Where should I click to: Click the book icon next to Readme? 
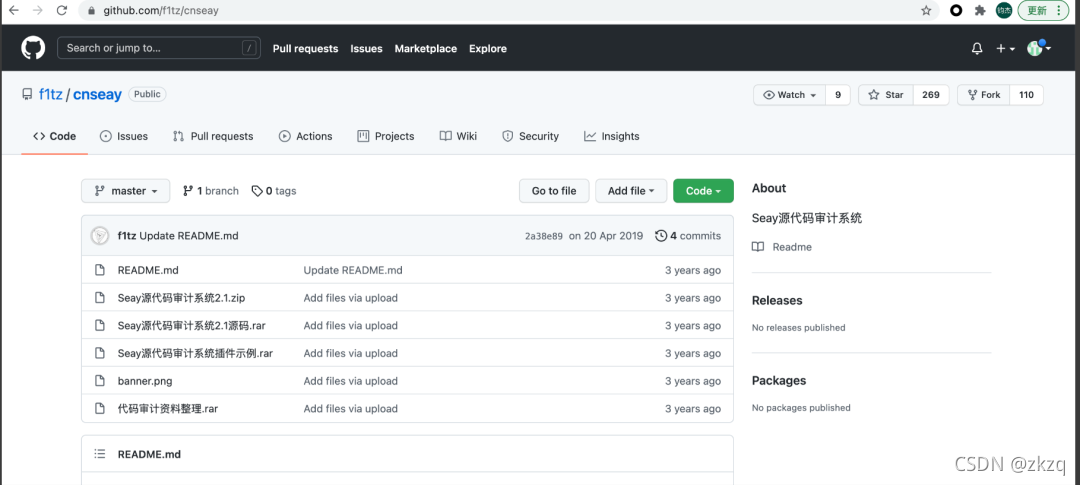point(758,247)
